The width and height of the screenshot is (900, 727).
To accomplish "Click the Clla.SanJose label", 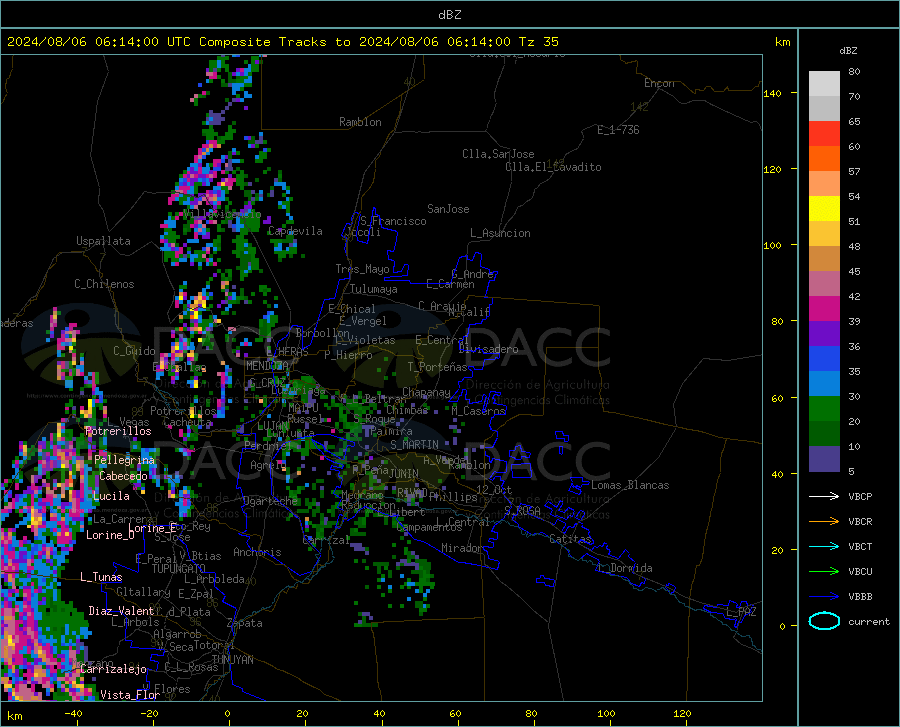I will pos(498,154).
